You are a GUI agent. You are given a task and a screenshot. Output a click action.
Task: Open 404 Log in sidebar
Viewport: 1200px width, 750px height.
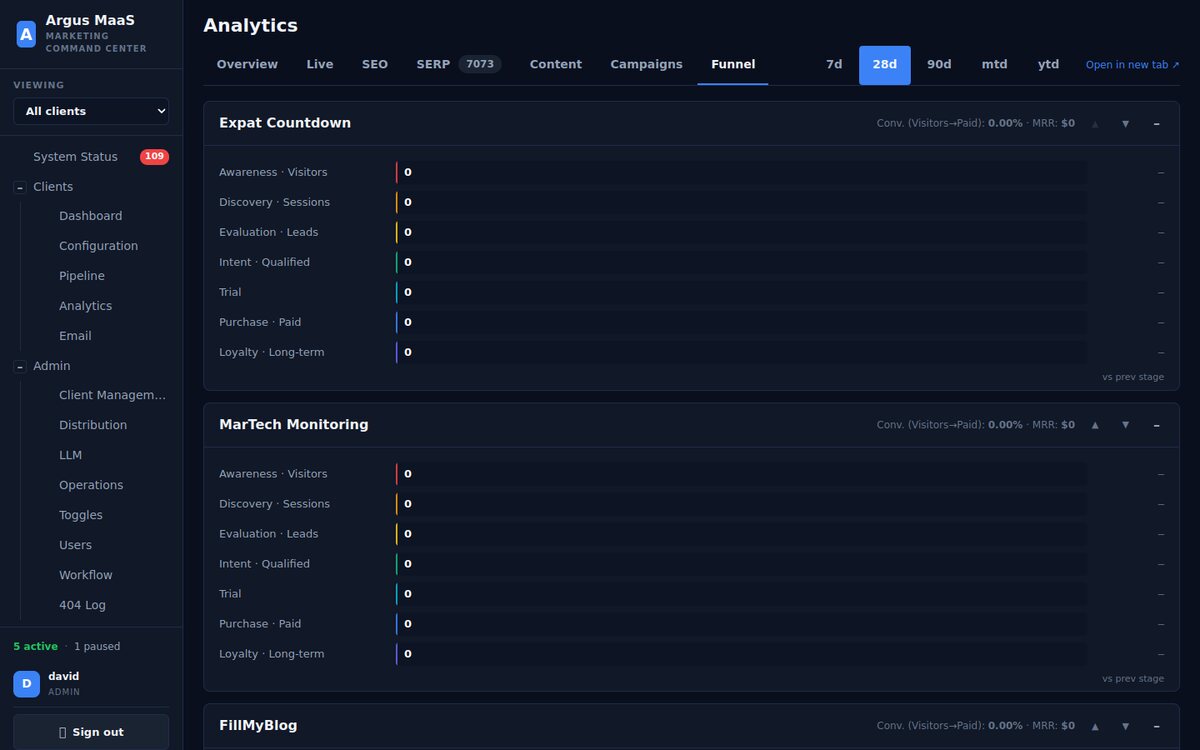point(82,605)
